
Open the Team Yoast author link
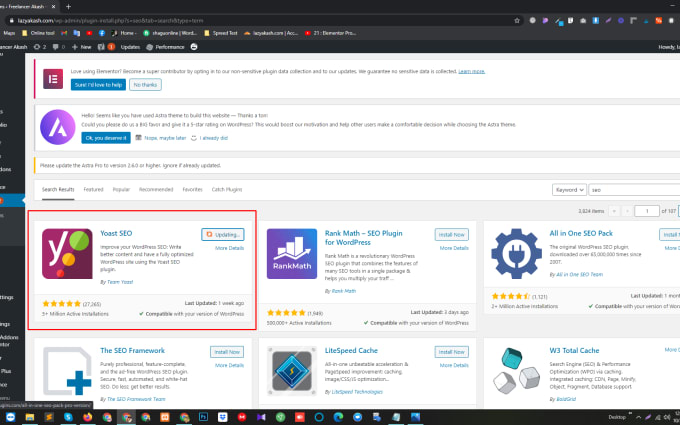pos(120,282)
